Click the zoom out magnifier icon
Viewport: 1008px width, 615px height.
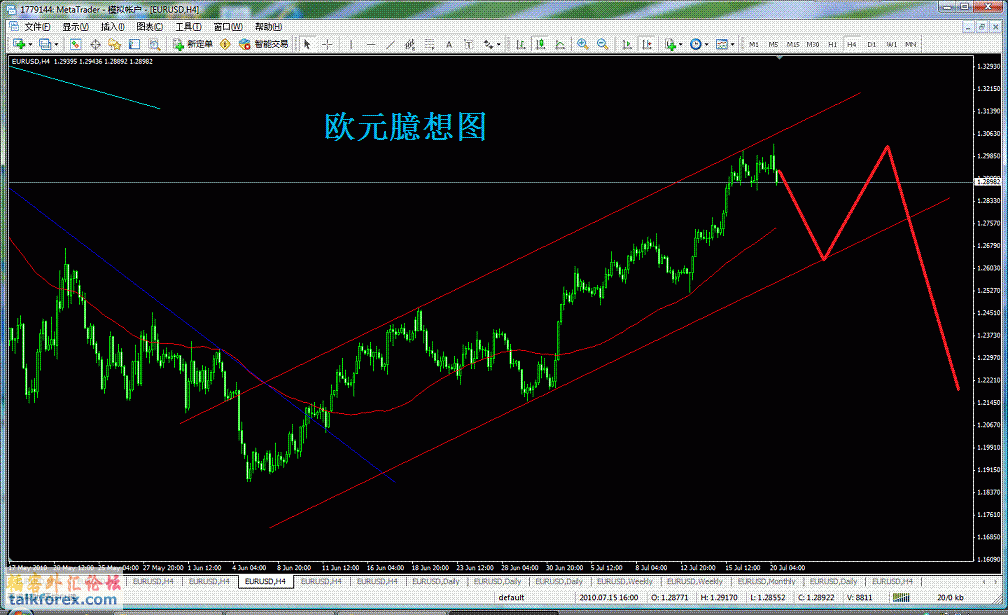[603, 44]
